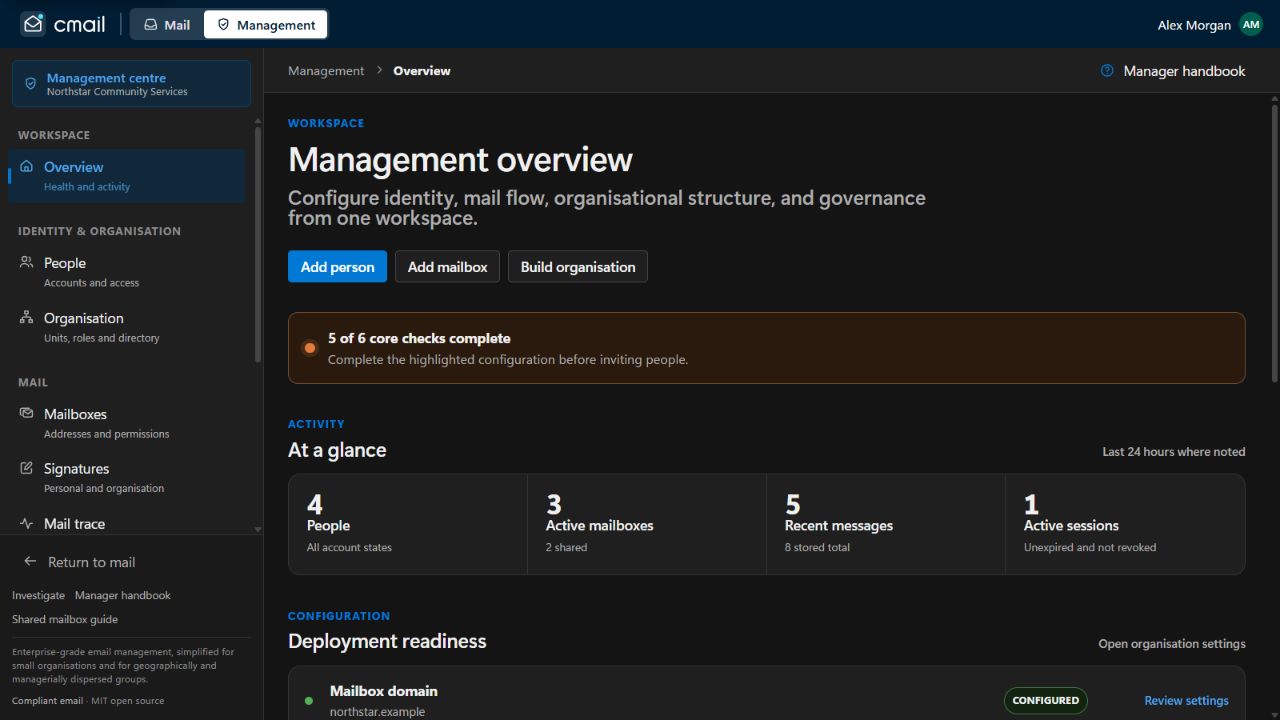The width and height of the screenshot is (1280, 720).
Task: Switch to the Management tab
Action: click(266, 25)
